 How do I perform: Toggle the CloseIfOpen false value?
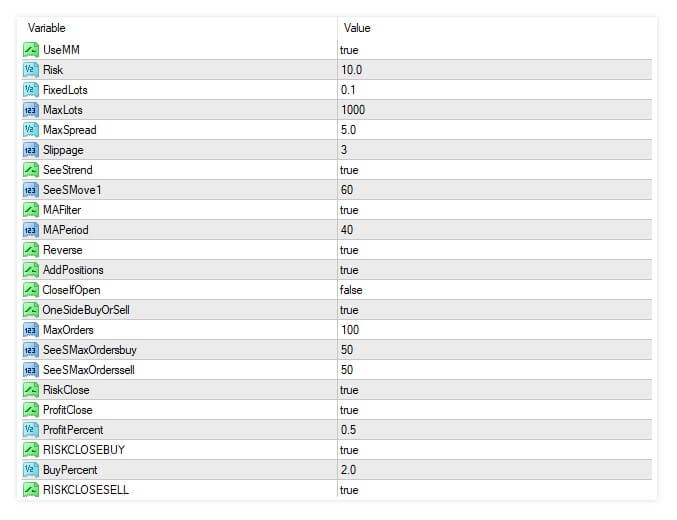[x=351, y=290]
